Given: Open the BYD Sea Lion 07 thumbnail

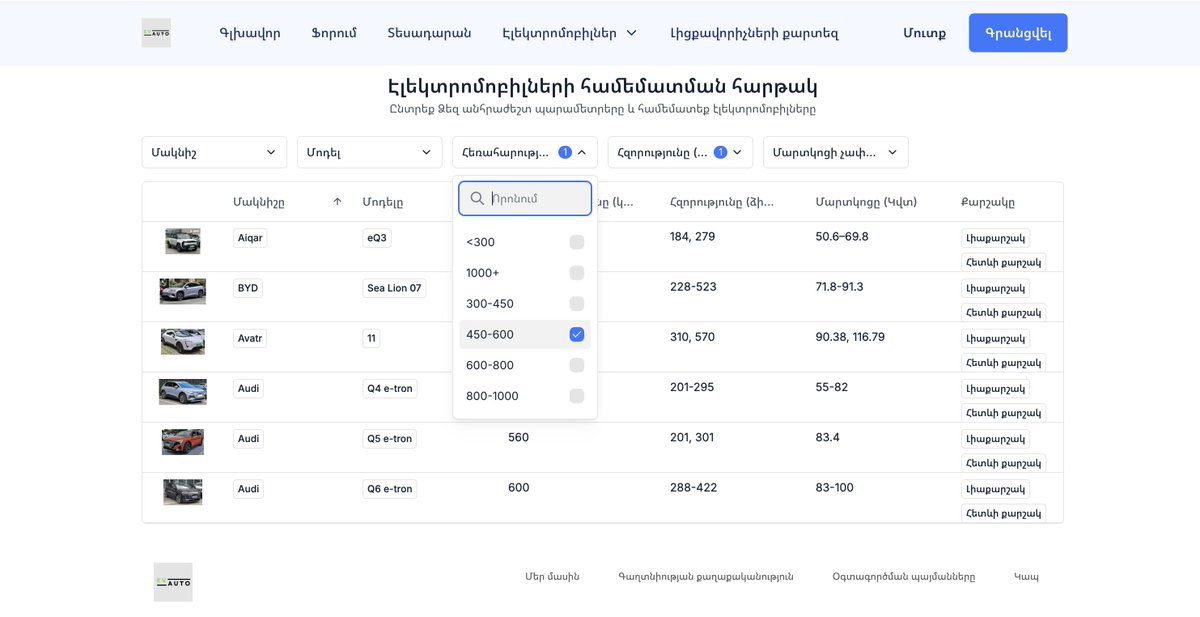Looking at the screenshot, I should click(183, 291).
